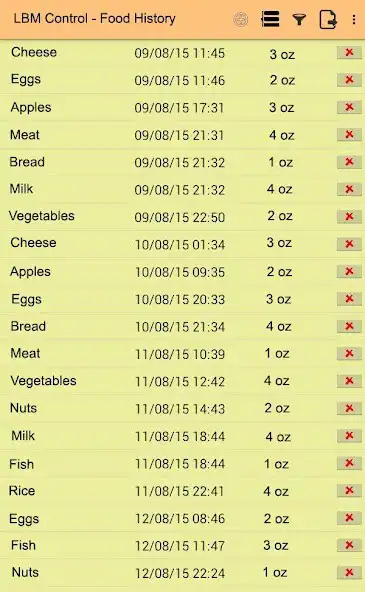Open the three-dot overflow menu
Viewport: 365px width, 592px height.
[354, 19]
